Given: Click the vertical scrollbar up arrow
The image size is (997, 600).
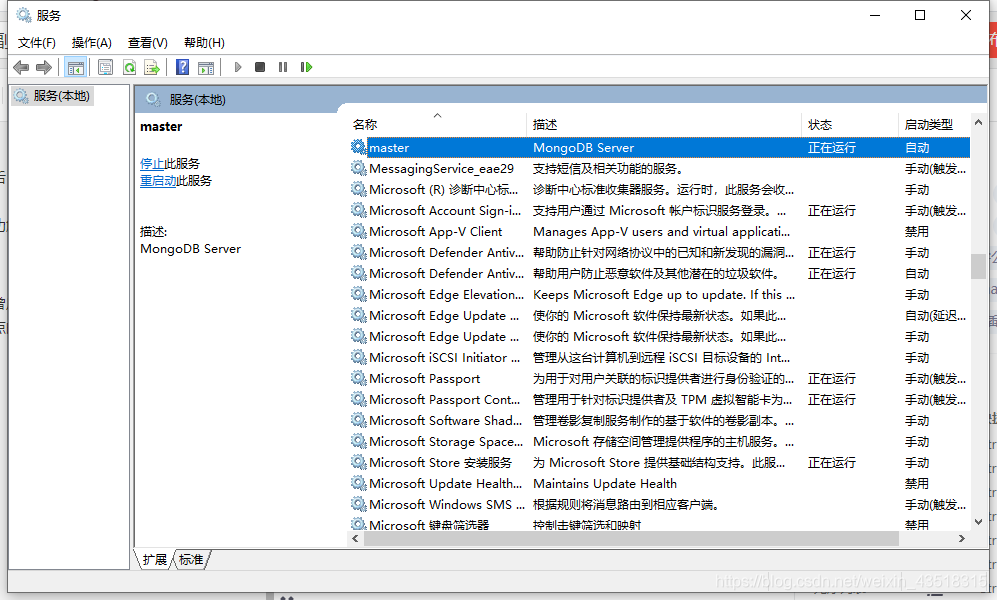Looking at the screenshot, I should coord(979,122).
